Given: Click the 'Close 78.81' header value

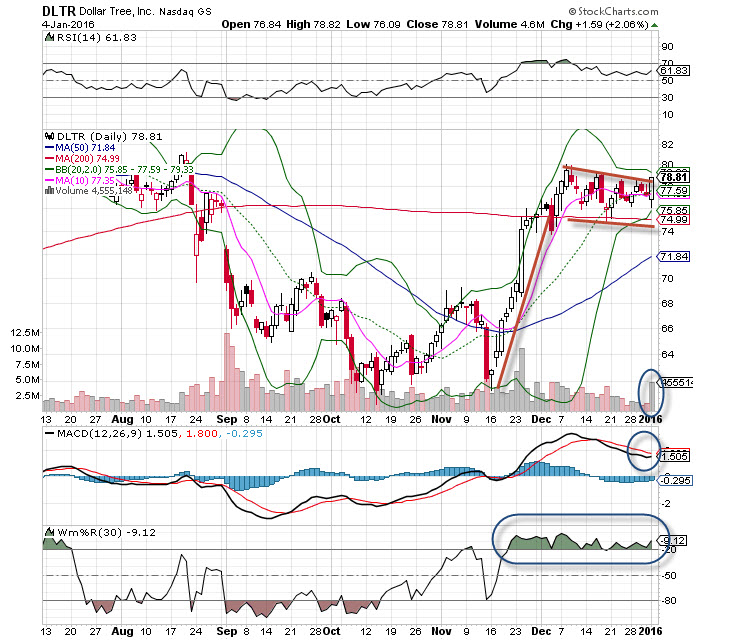Looking at the screenshot, I should 437,24.
